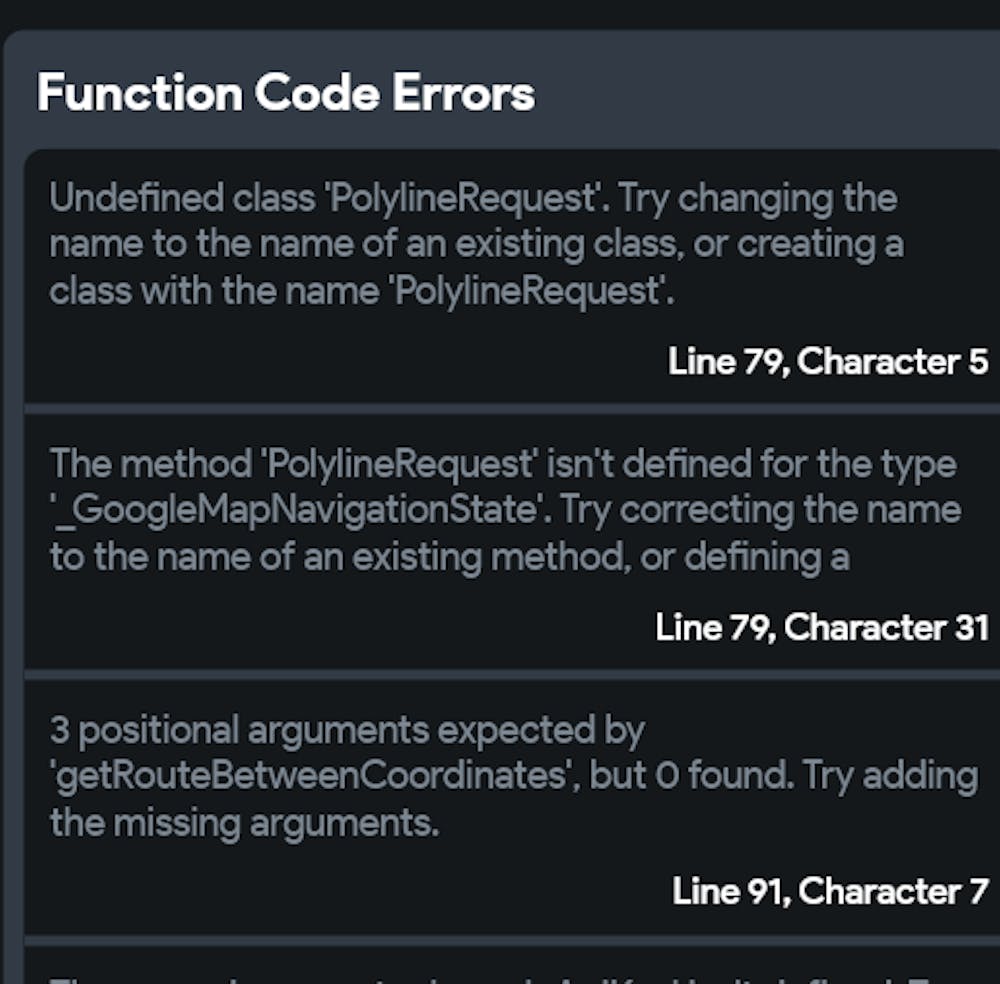
Task: Click the dark area above the errors panel
Action: 500,14
